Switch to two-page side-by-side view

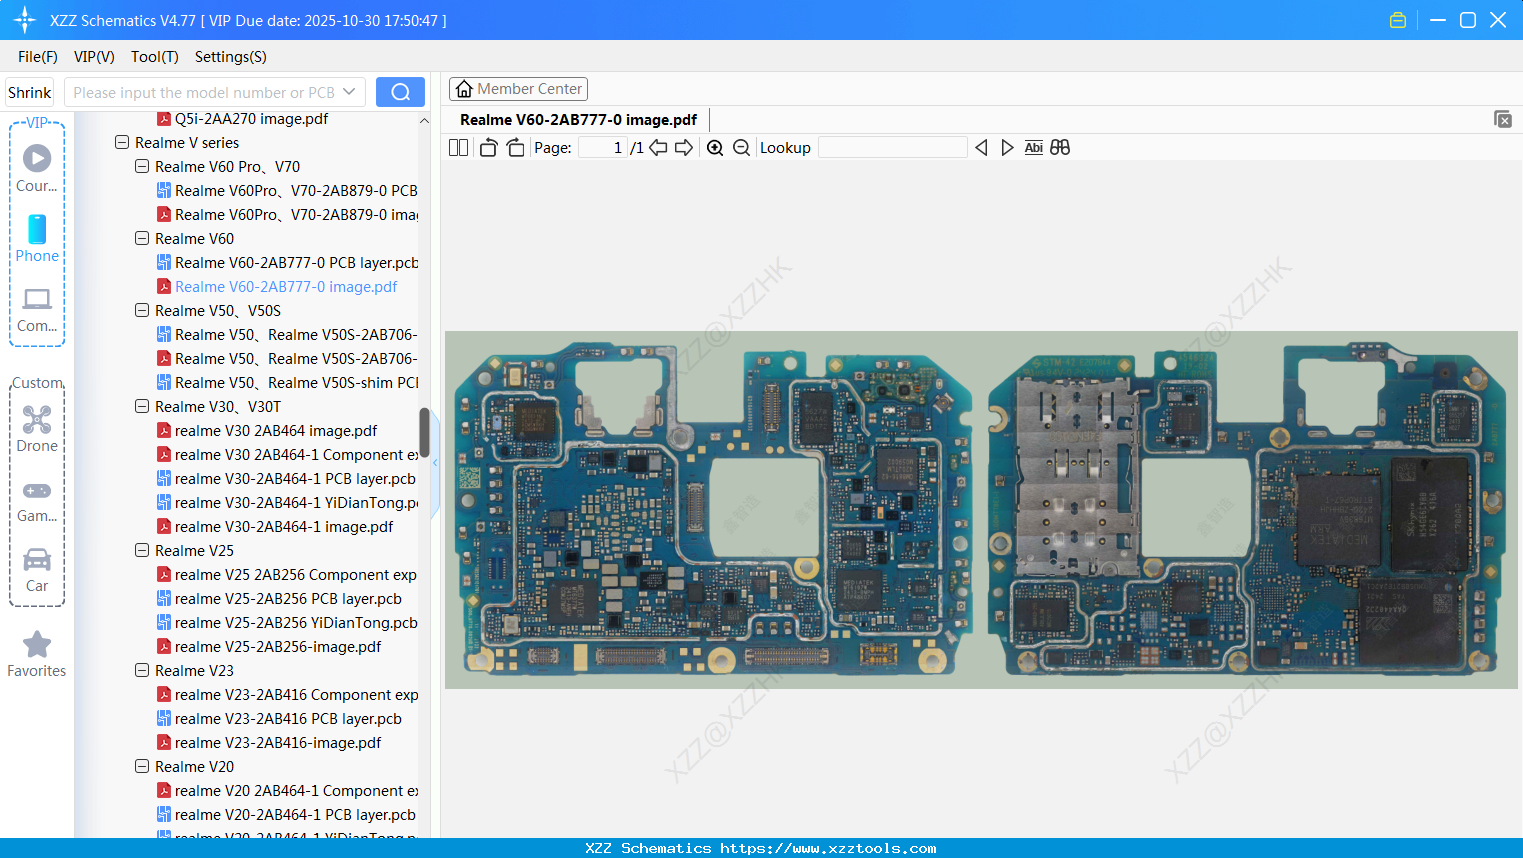tap(457, 147)
